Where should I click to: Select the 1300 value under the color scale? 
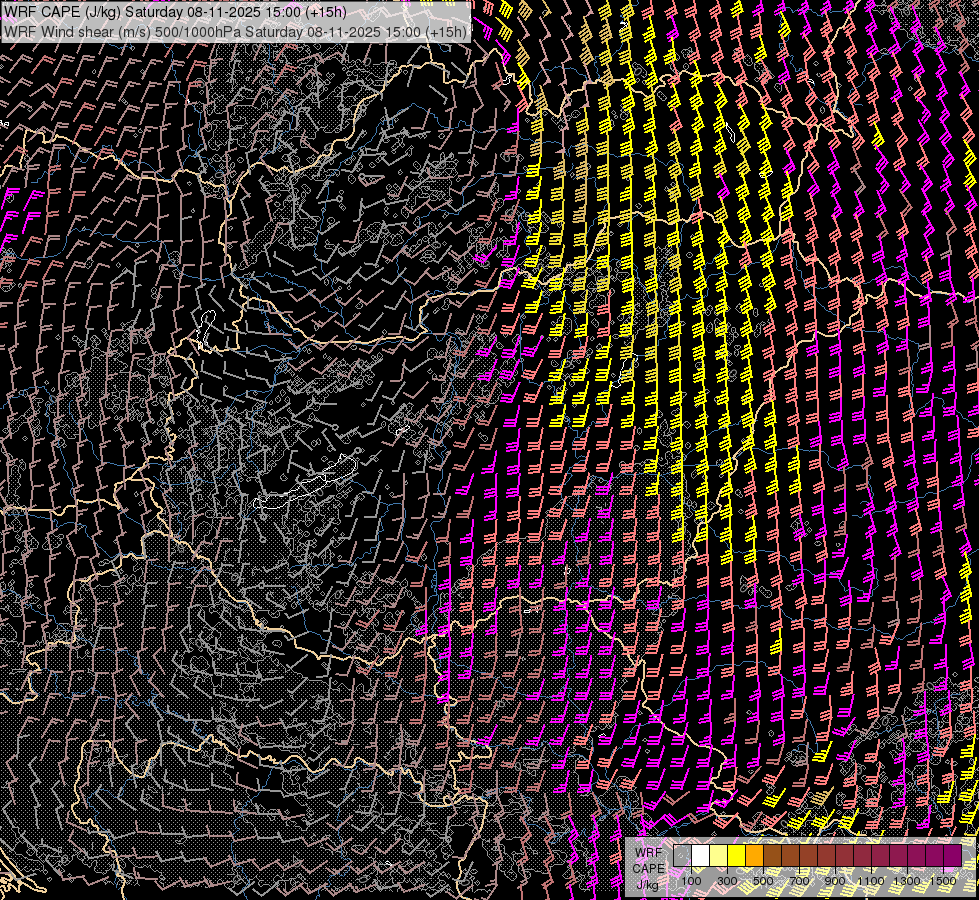coord(906,881)
